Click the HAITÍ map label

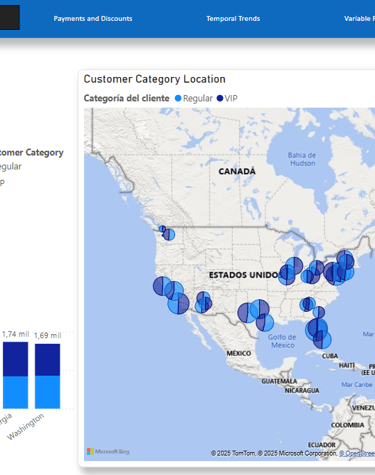point(347,365)
